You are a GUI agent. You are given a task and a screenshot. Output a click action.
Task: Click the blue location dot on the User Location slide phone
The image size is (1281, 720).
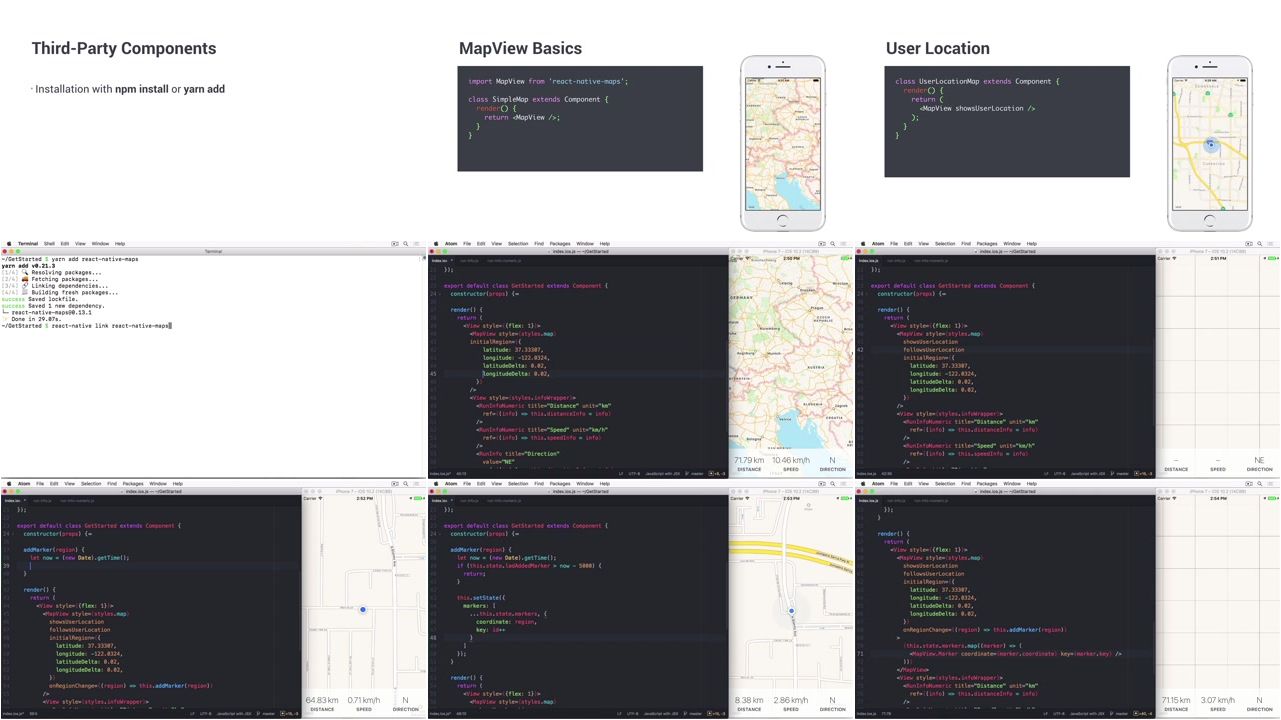tap(1210, 146)
